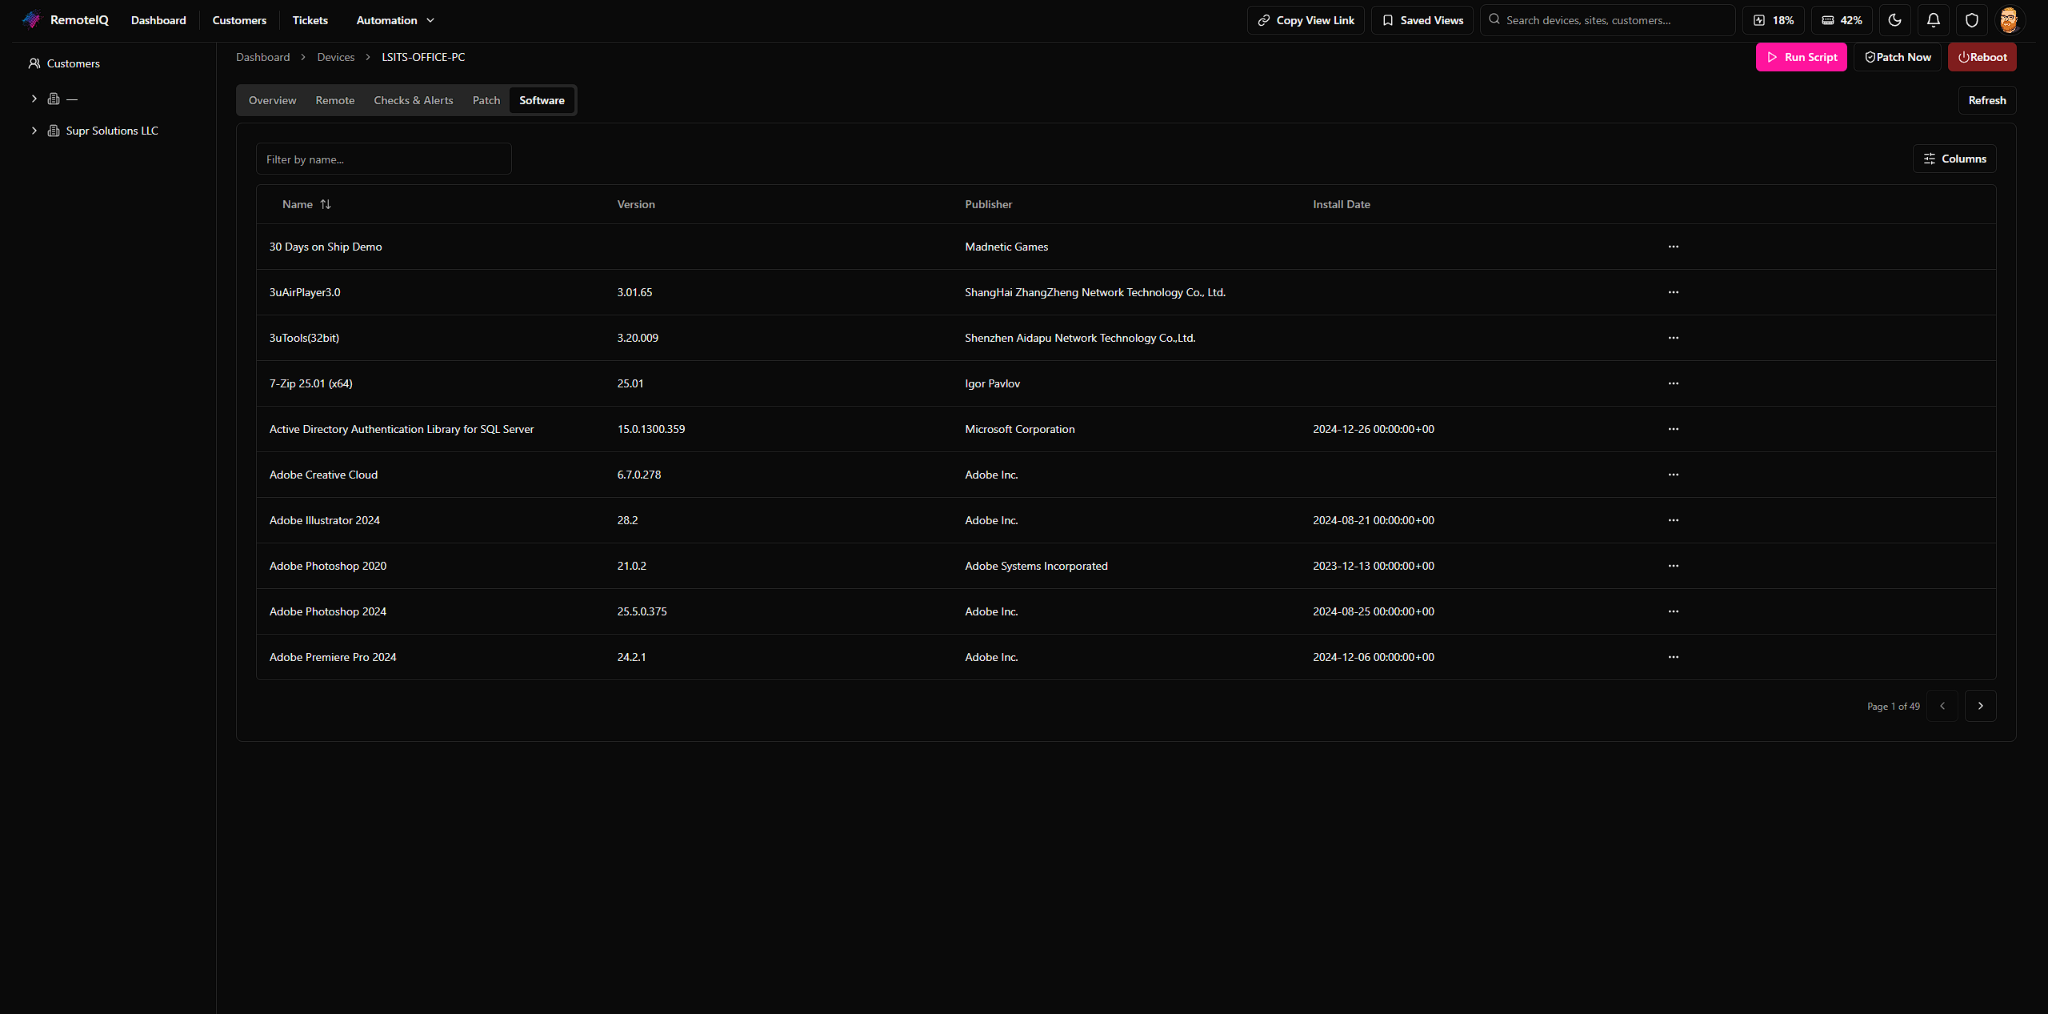Open row actions for 7-Zip 25.01
Screen dimensions: 2048x1014
tap(1673, 383)
